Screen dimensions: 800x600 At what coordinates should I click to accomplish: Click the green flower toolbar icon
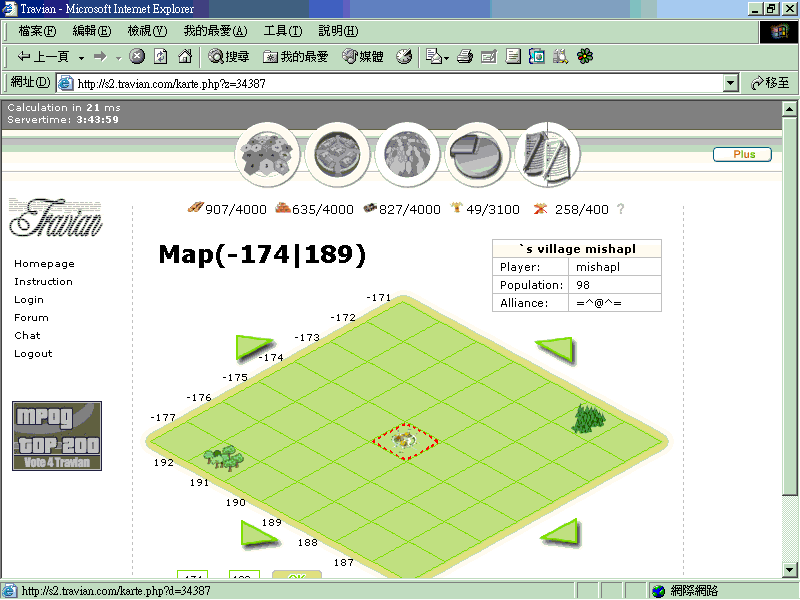585,56
